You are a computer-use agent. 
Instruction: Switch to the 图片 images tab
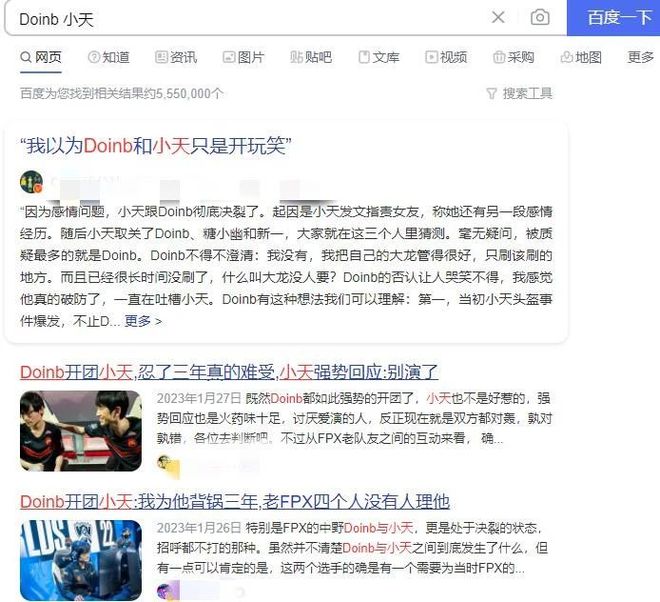tap(243, 57)
